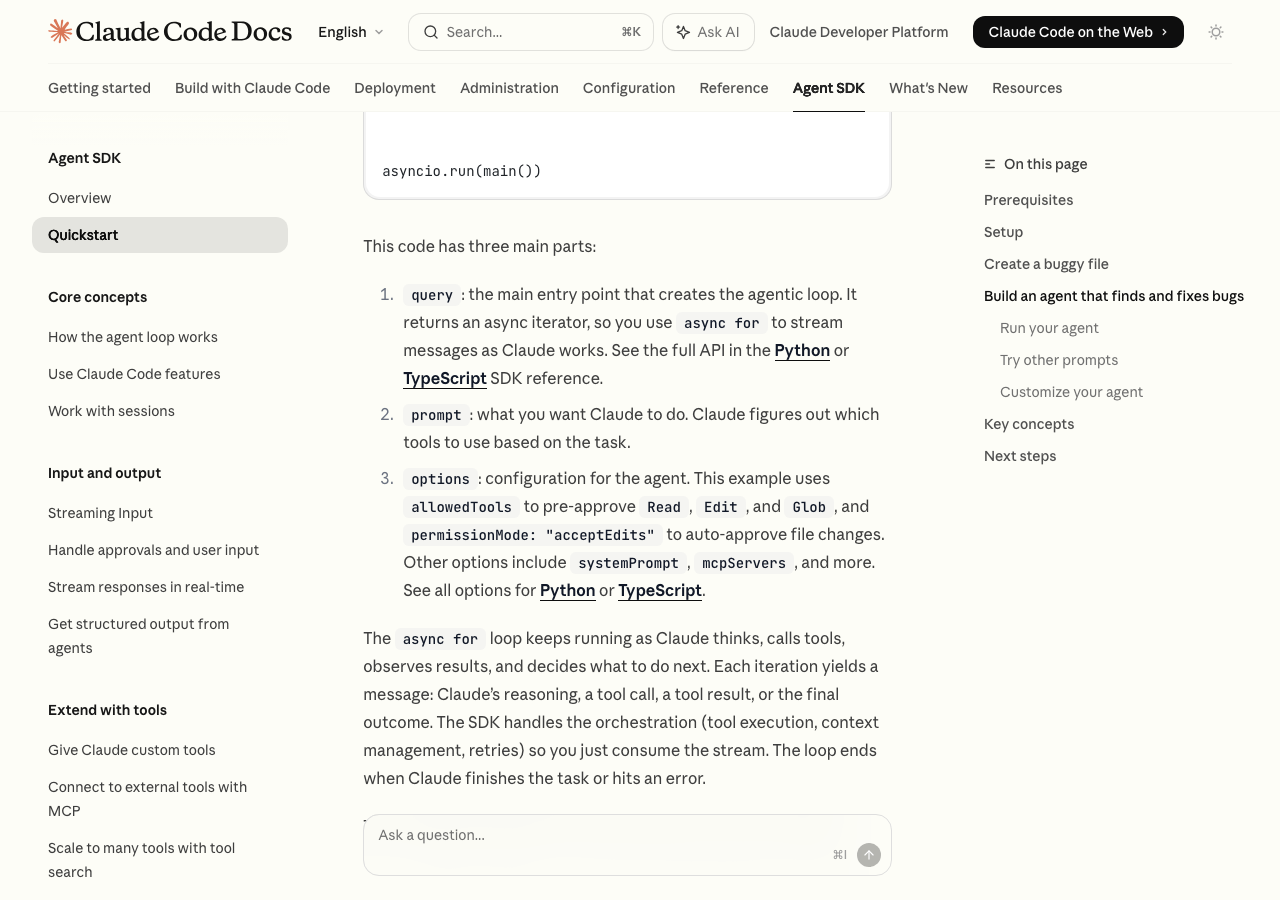Jump to Prerequisites section
The height and width of the screenshot is (900, 1280).
(x=1028, y=200)
